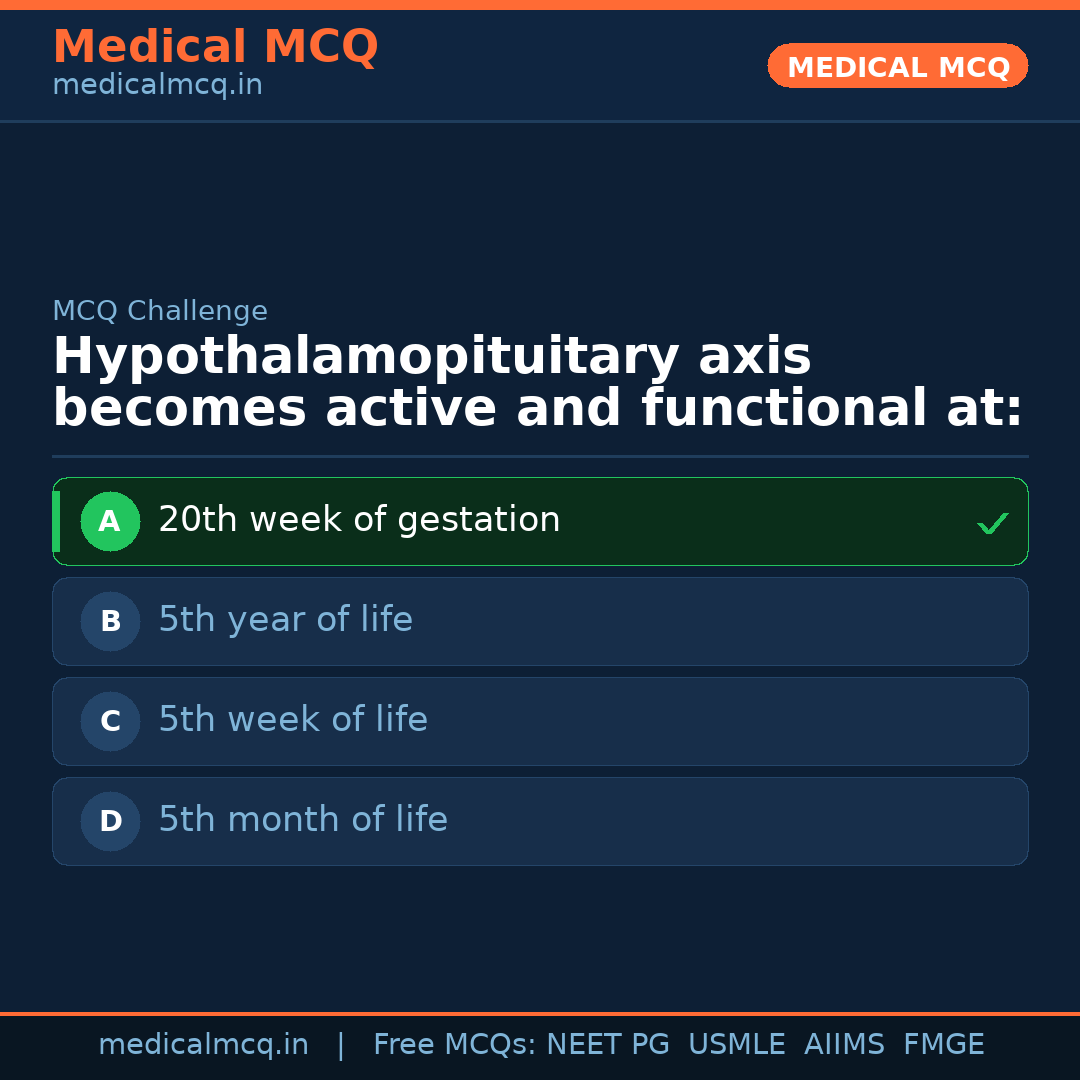
Task: Click the AIIMS footer text
Action: pos(844,1045)
